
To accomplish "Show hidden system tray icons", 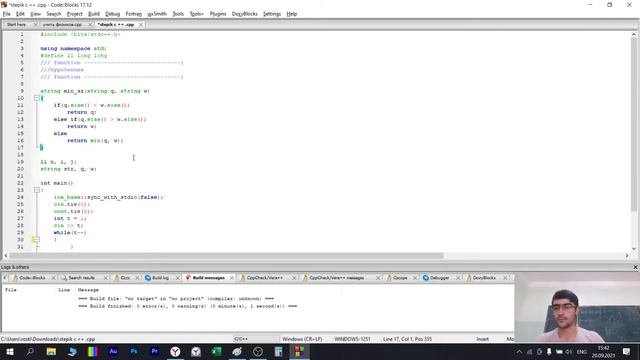I will coord(519,352).
